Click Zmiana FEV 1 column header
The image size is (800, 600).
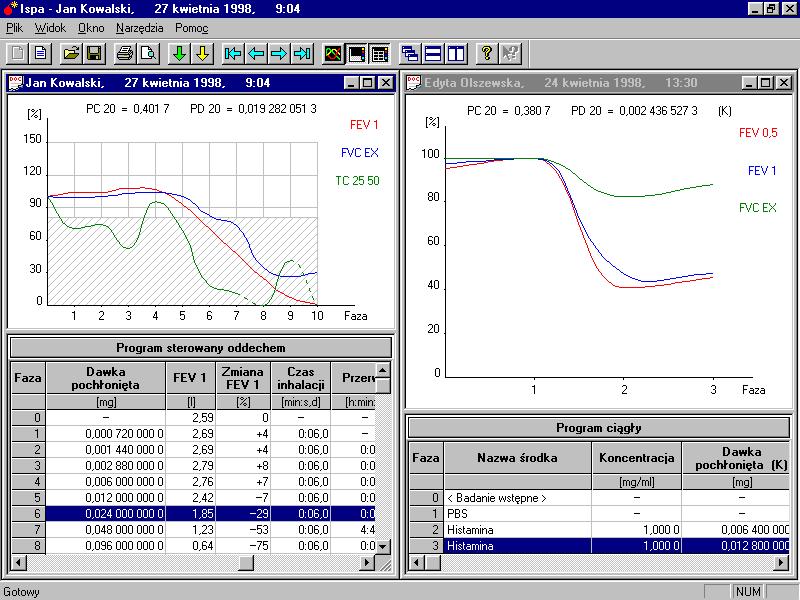click(x=243, y=378)
